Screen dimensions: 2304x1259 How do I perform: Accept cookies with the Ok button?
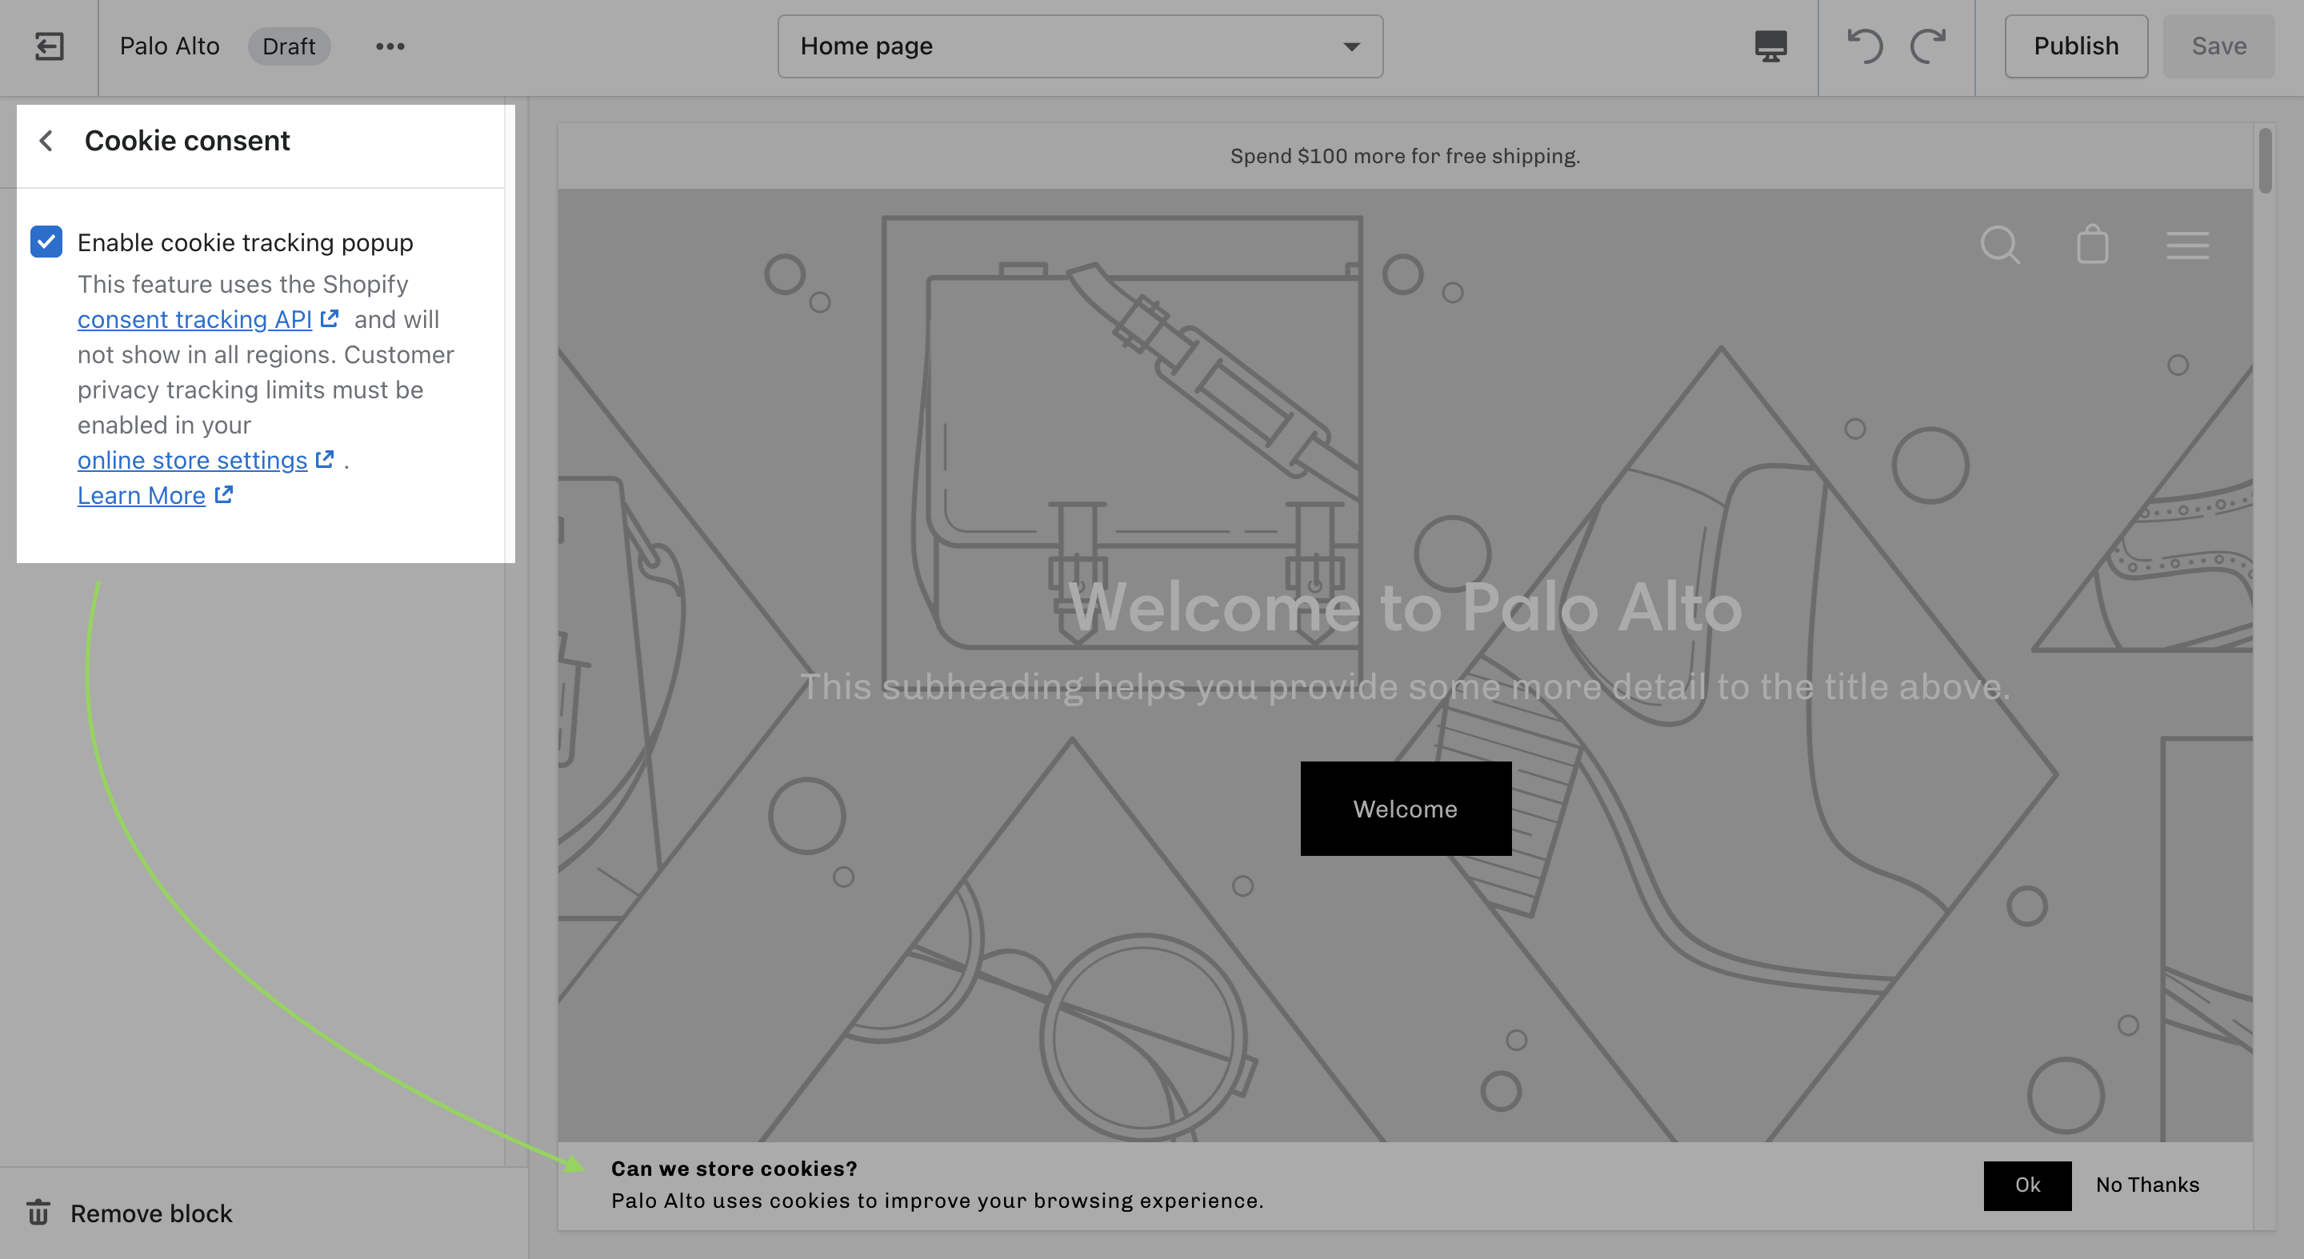point(2027,1185)
